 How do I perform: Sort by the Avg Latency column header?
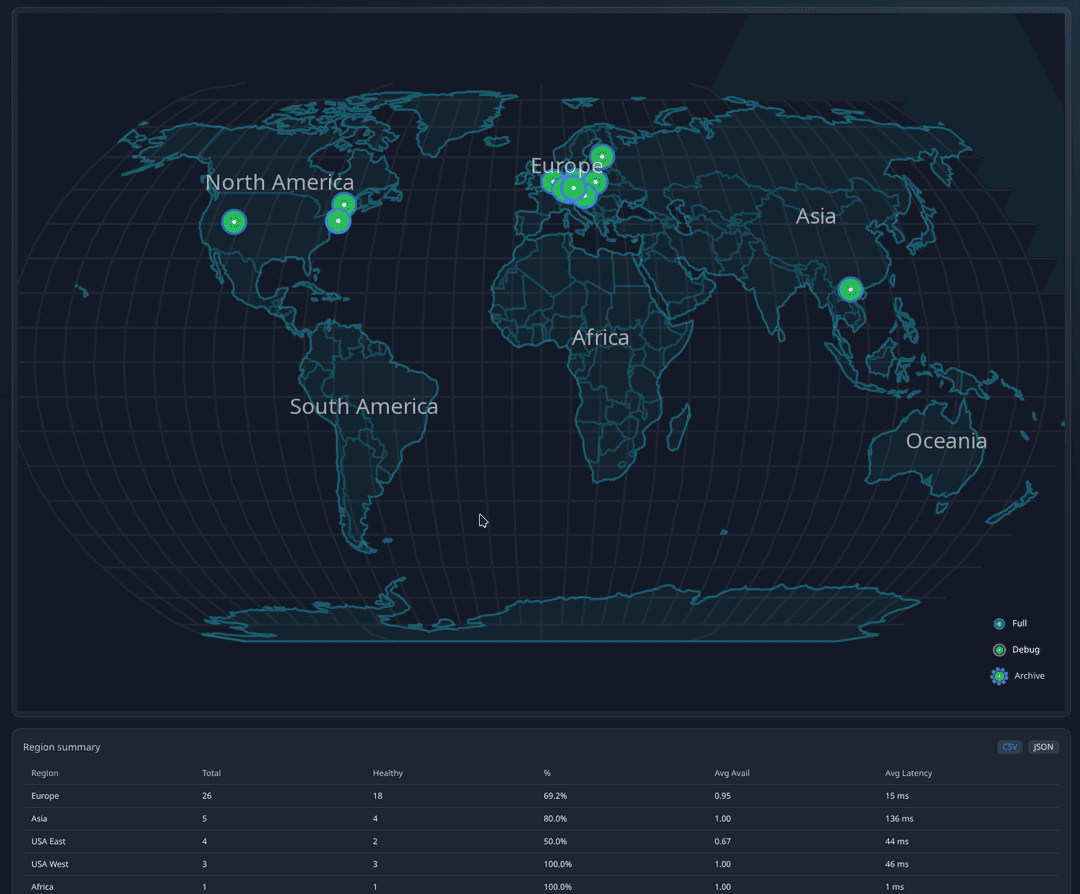tap(906, 773)
